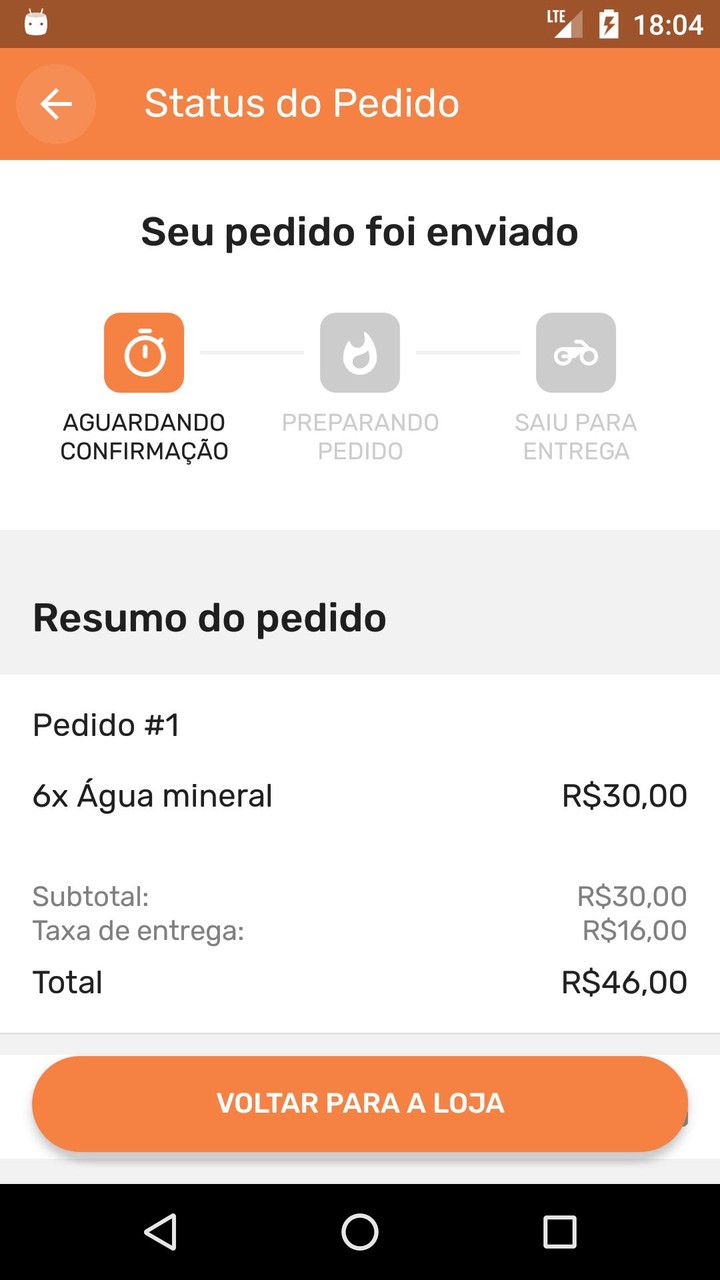Image resolution: width=720 pixels, height=1280 pixels.
Task: Tap the flame Preparando Pedido icon
Action: [x=360, y=353]
